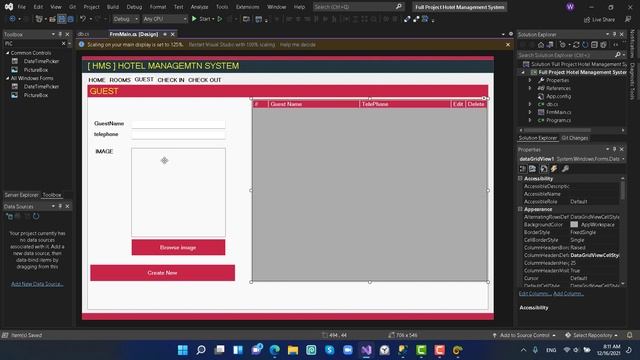Click CHECK IN in the form menu
The image size is (640, 360).
(x=171, y=80)
